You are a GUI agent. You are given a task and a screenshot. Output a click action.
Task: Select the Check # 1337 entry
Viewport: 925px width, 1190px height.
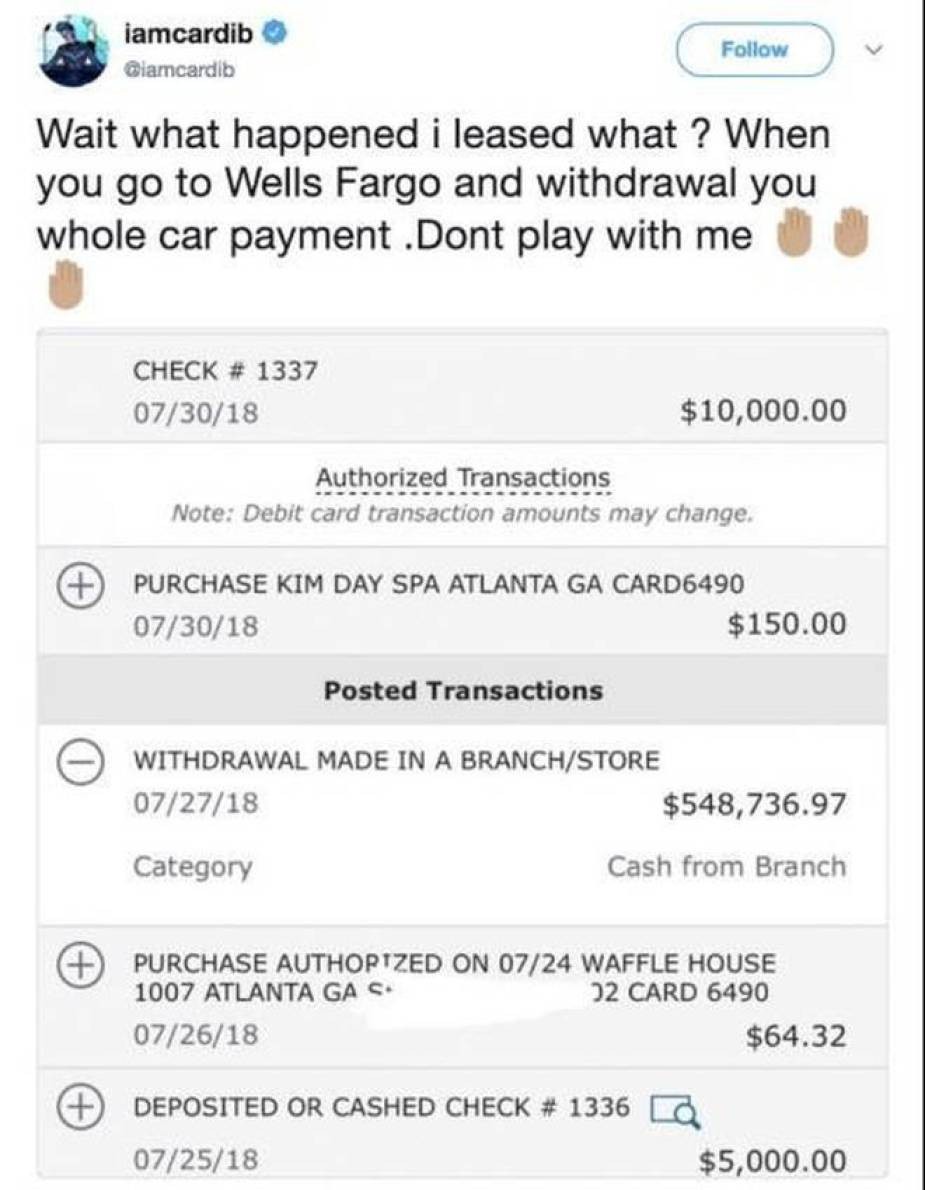click(225, 370)
